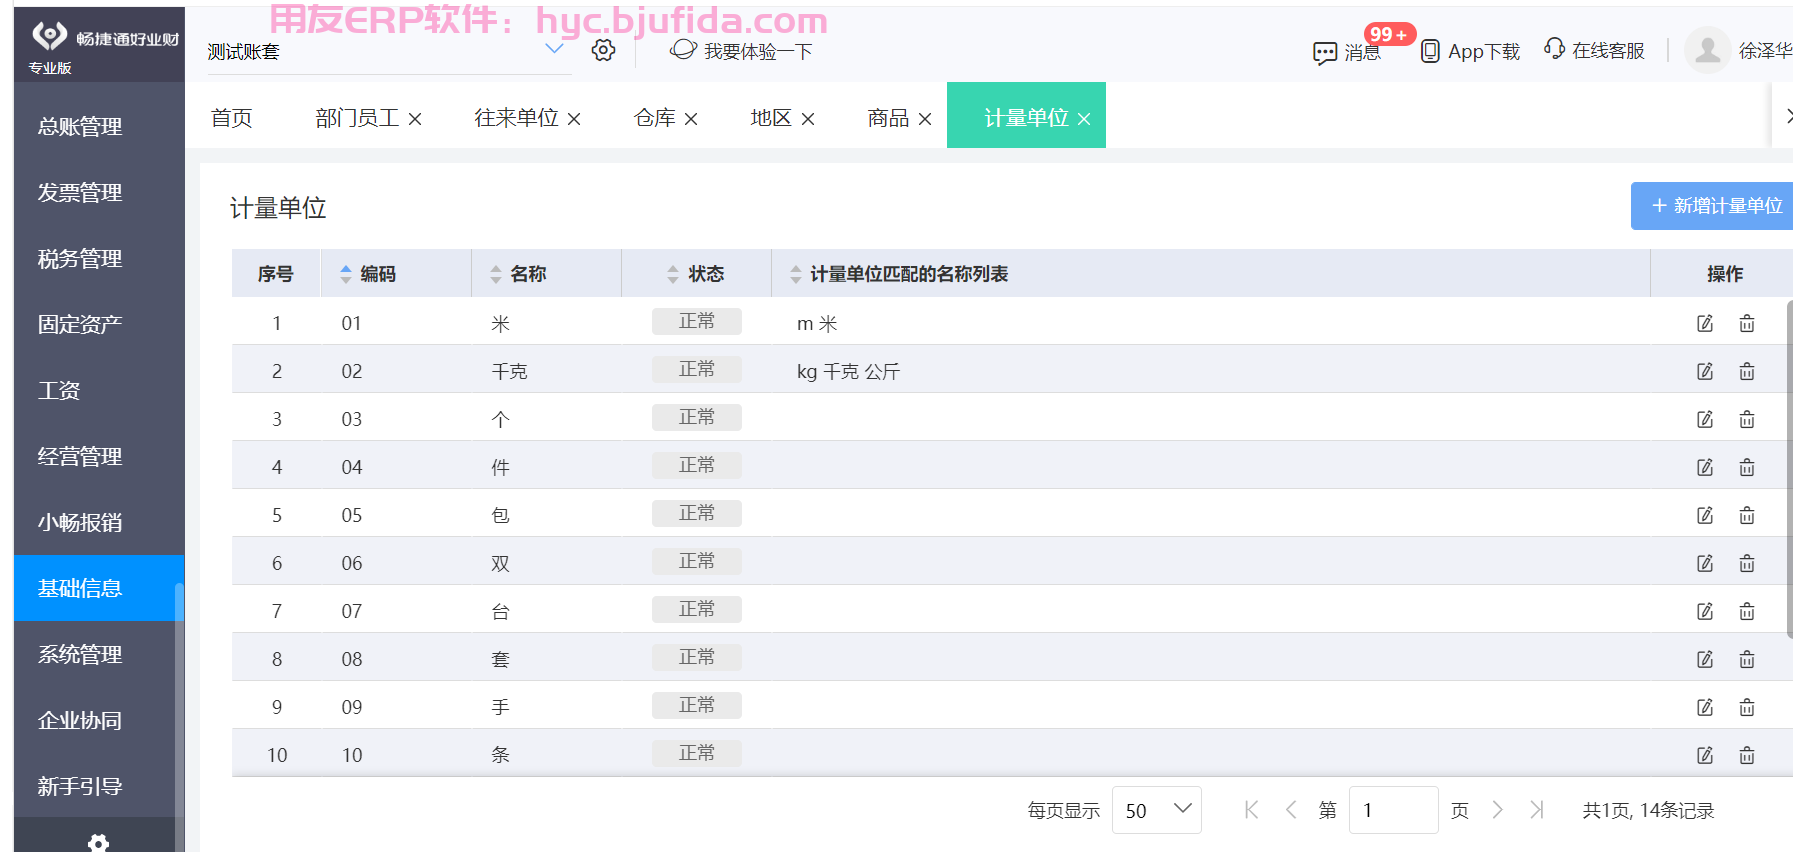Edit the row for unit 米
The height and width of the screenshot is (852, 1793).
point(1705,323)
